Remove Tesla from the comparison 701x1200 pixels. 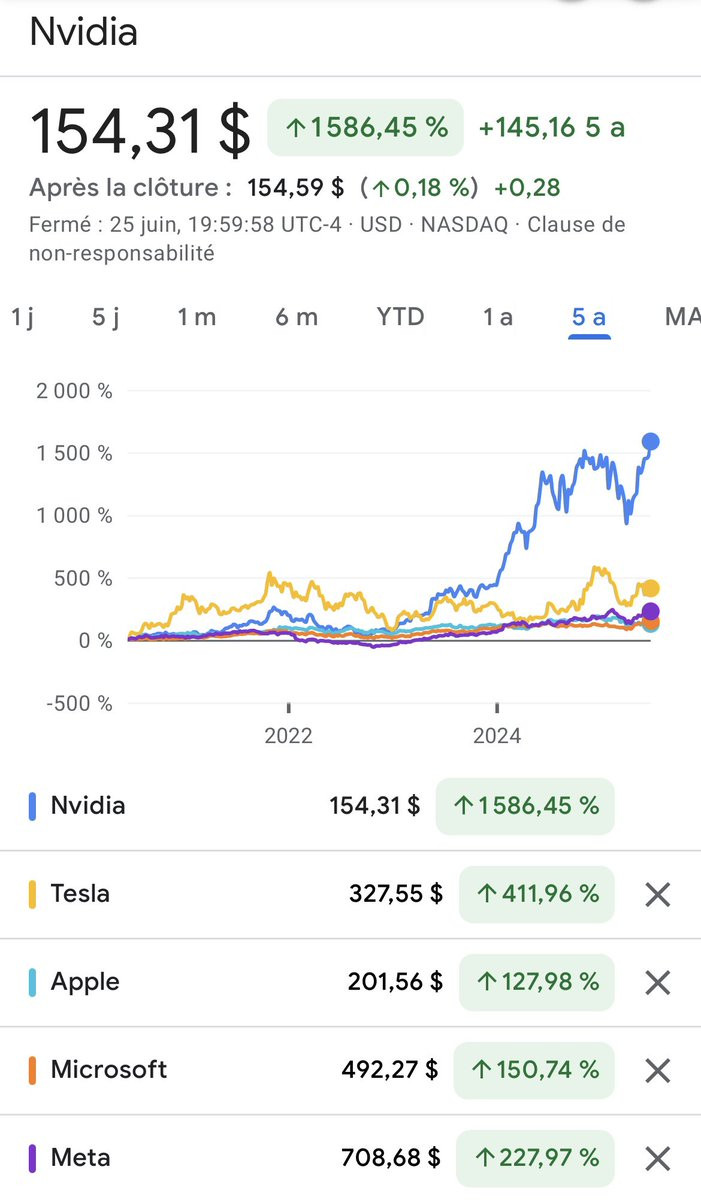[657, 894]
